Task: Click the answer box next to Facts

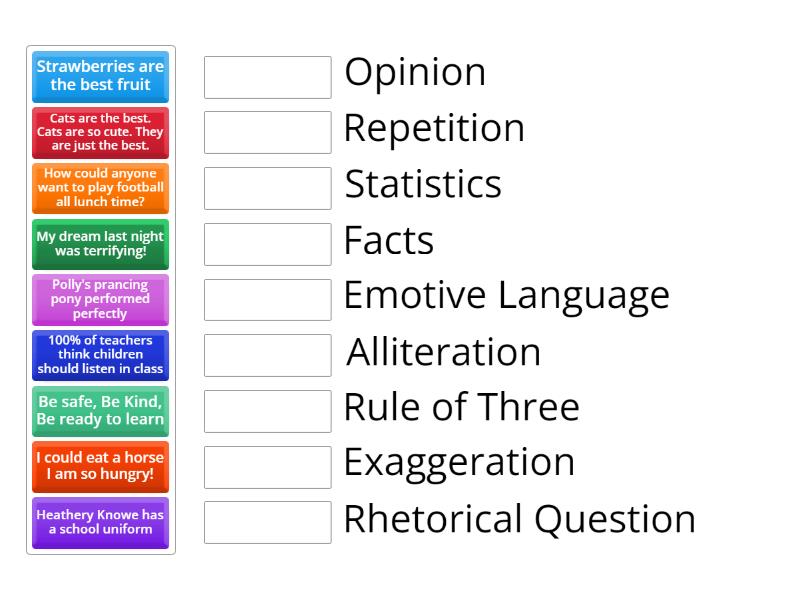Action: (266, 242)
